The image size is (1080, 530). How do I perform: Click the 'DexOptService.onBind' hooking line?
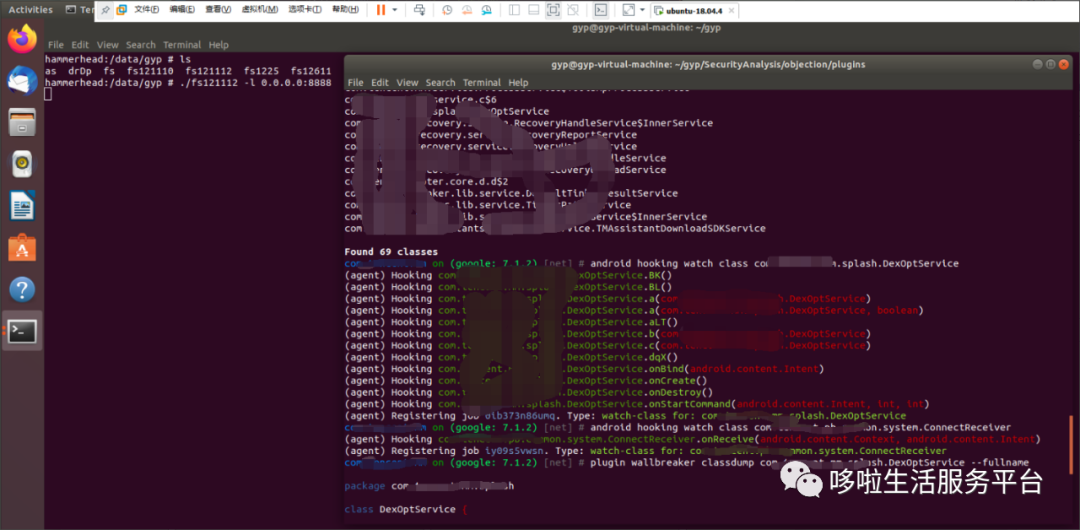[583, 369]
